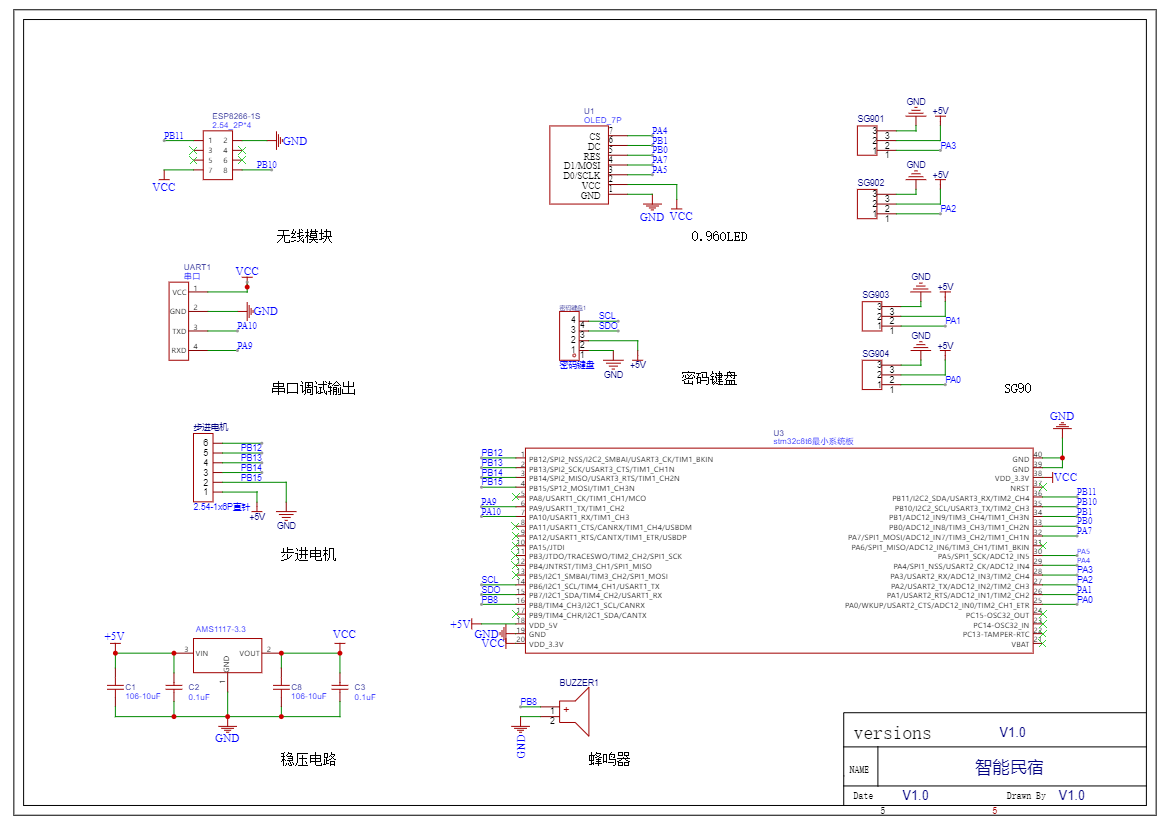1170x825 pixels.
Task: Select the OLED_7P component body
Action: tap(579, 165)
